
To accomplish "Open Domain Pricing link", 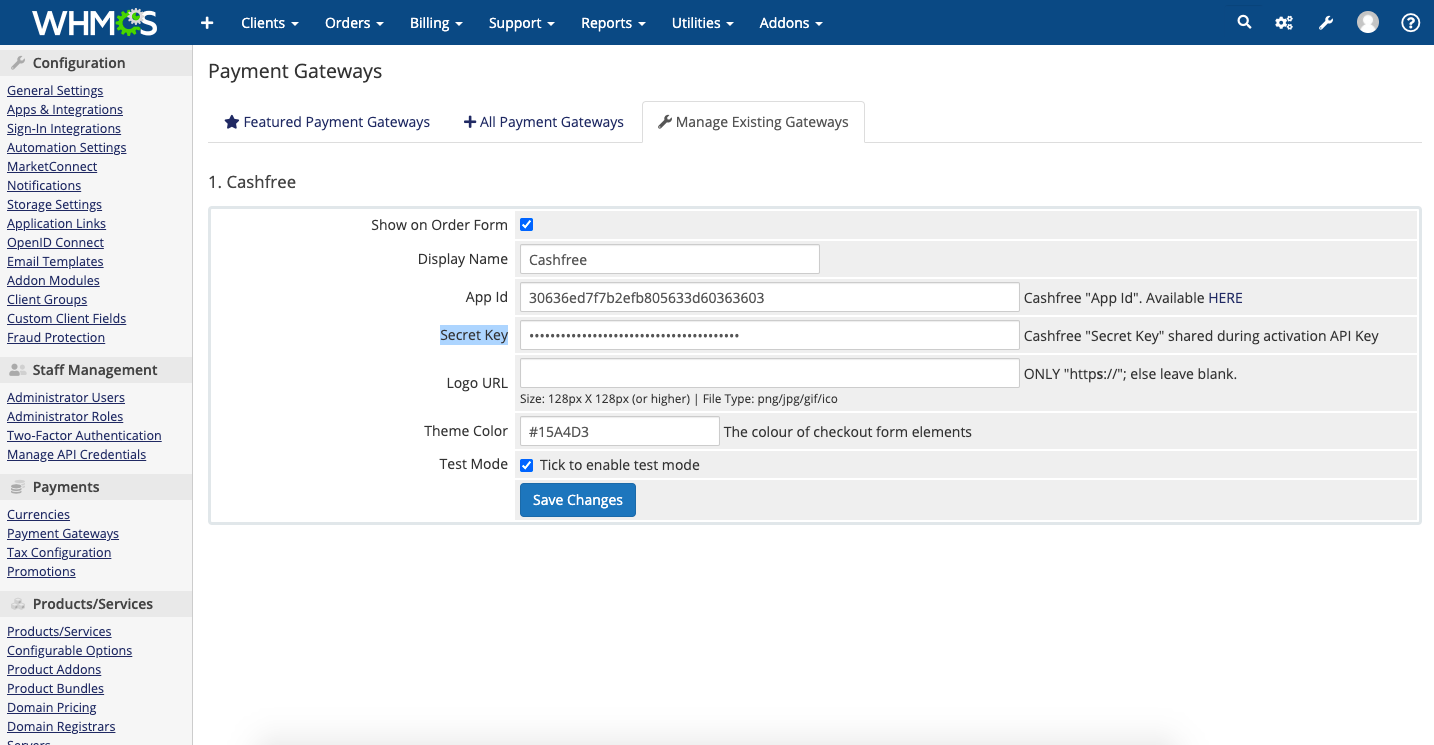I will [52, 708].
